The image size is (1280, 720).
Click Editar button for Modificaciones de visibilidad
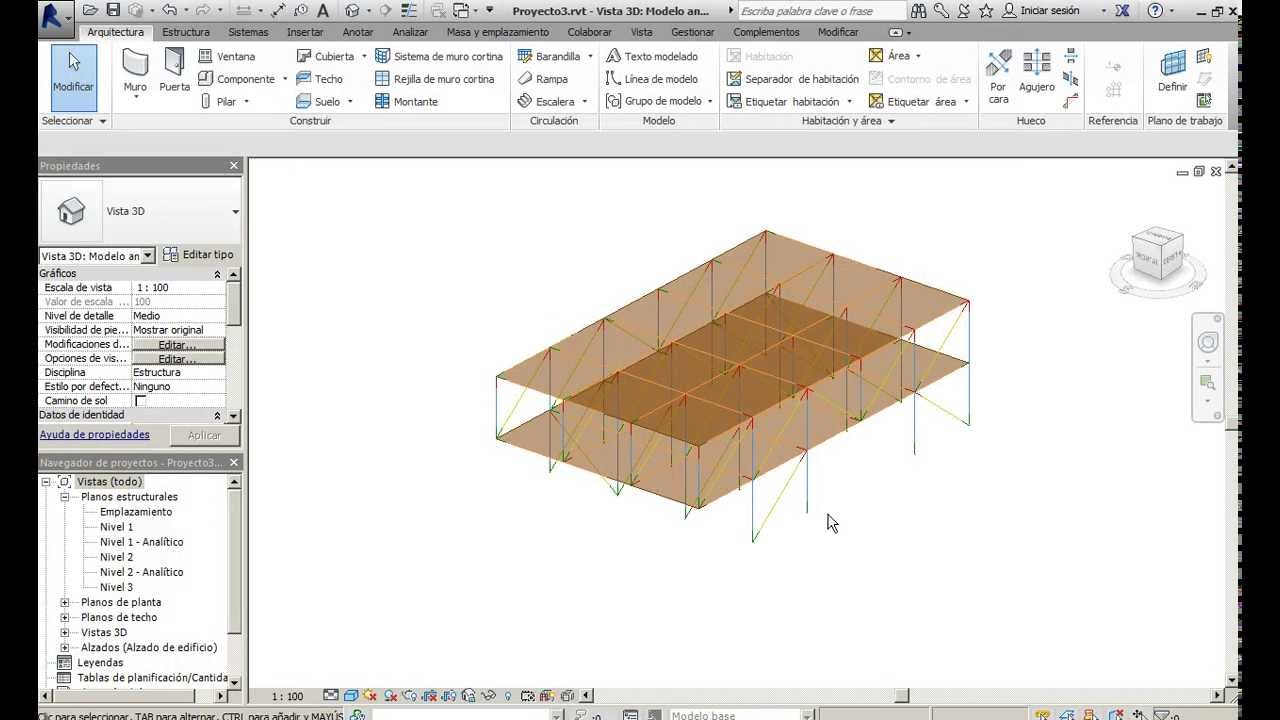(177, 344)
